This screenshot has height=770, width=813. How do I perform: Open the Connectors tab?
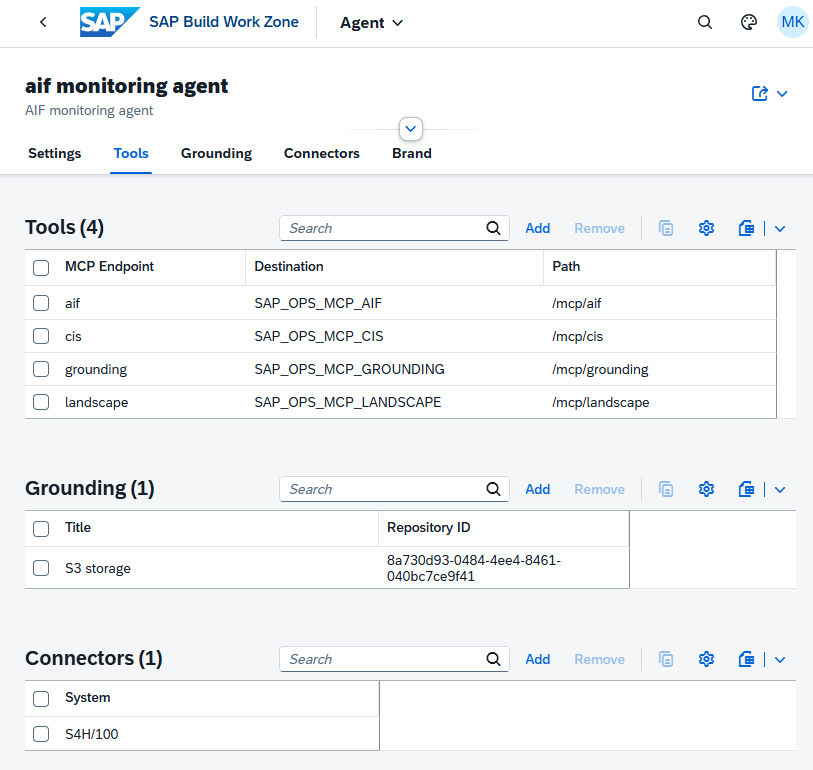pyautogui.click(x=321, y=153)
